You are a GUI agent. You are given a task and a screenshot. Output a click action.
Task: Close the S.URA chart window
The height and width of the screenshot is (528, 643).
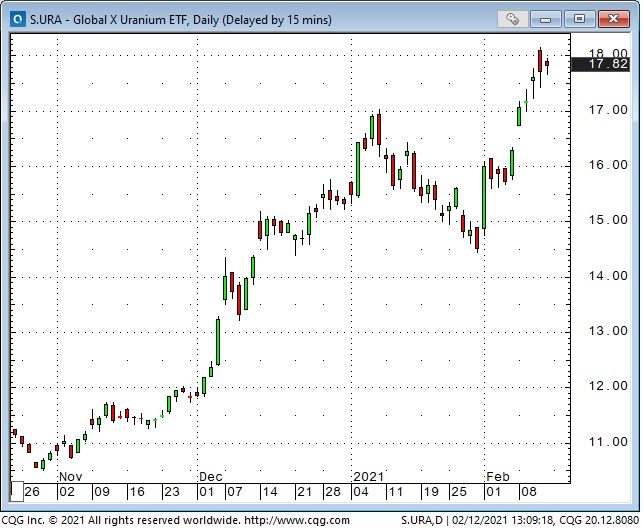click(x=613, y=19)
